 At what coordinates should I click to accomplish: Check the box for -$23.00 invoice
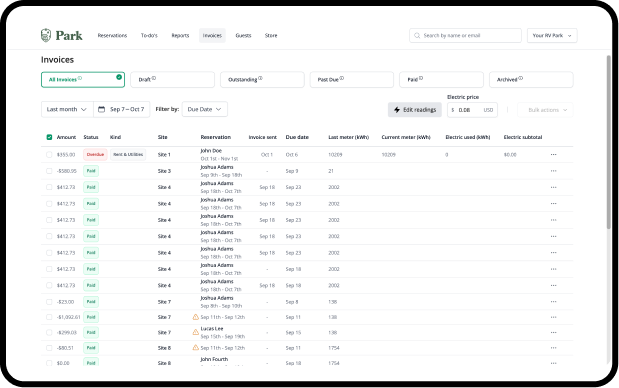coord(49,302)
